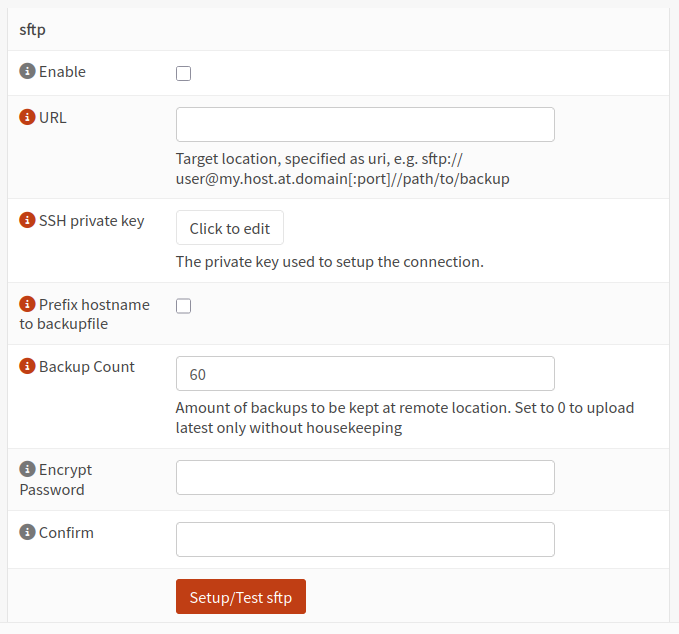679x634 pixels.
Task: Focus the Encrypt Password input field
Action: point(365,478)
